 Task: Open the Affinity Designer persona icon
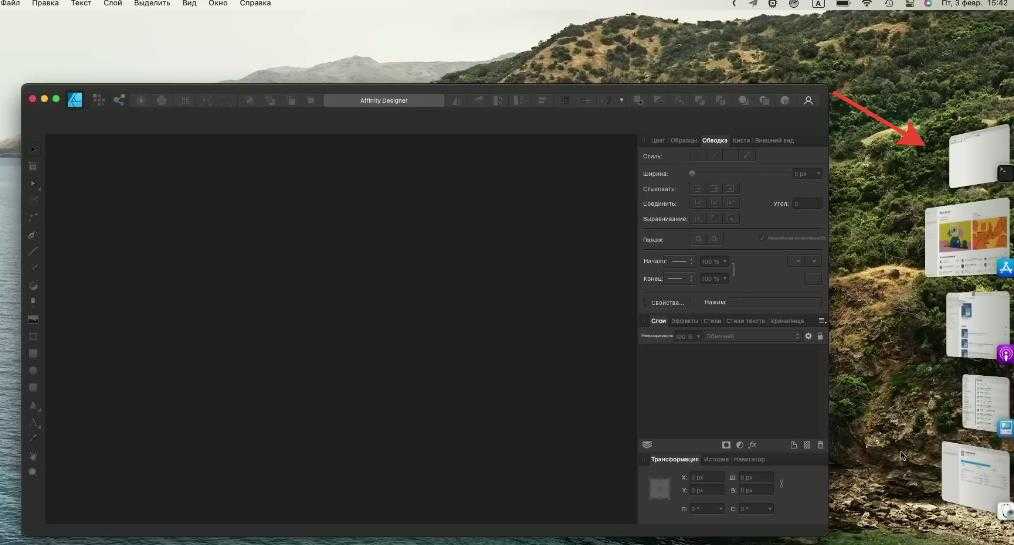(75, 100)
